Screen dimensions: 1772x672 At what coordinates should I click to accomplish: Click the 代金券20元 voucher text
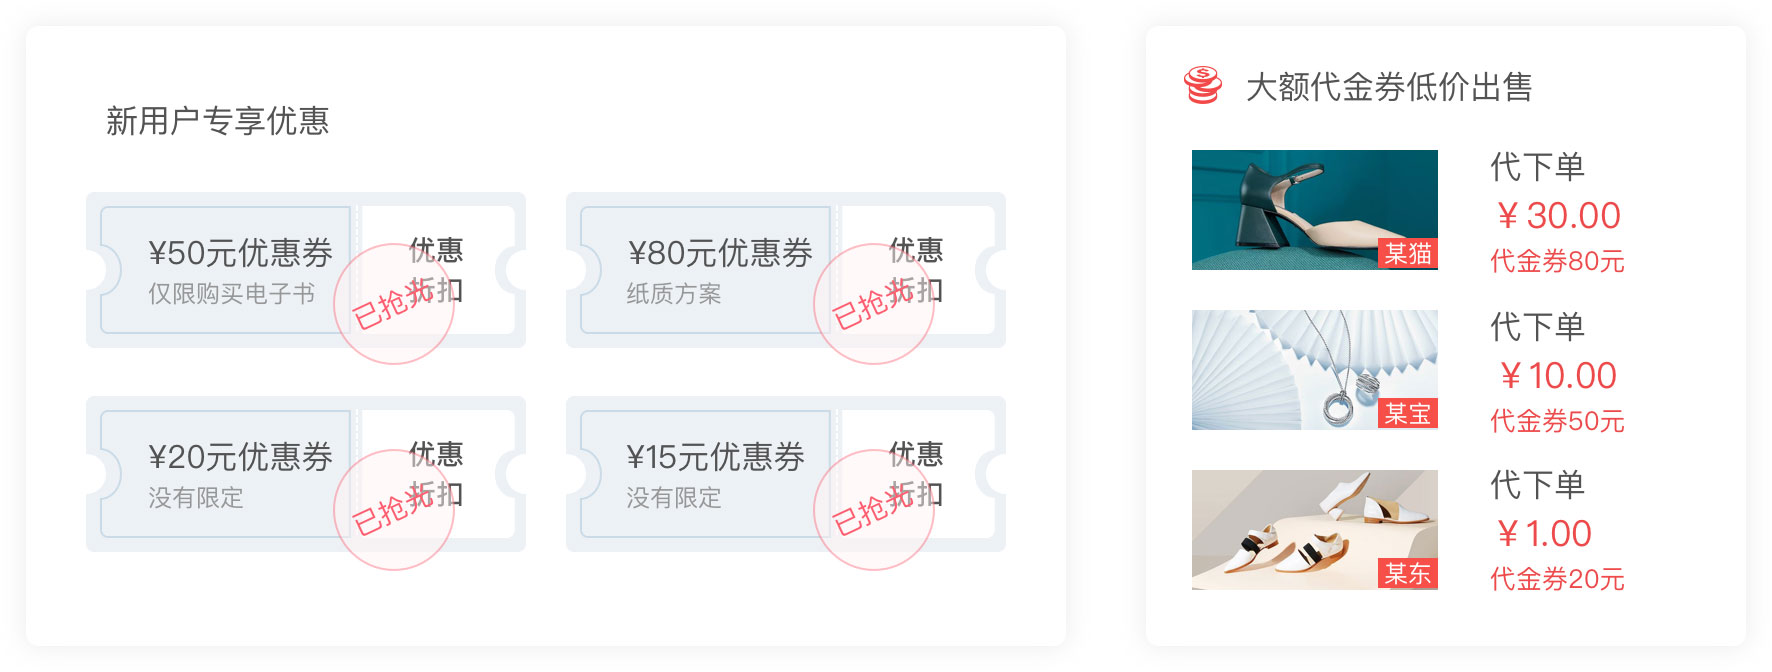point(1557,579)
